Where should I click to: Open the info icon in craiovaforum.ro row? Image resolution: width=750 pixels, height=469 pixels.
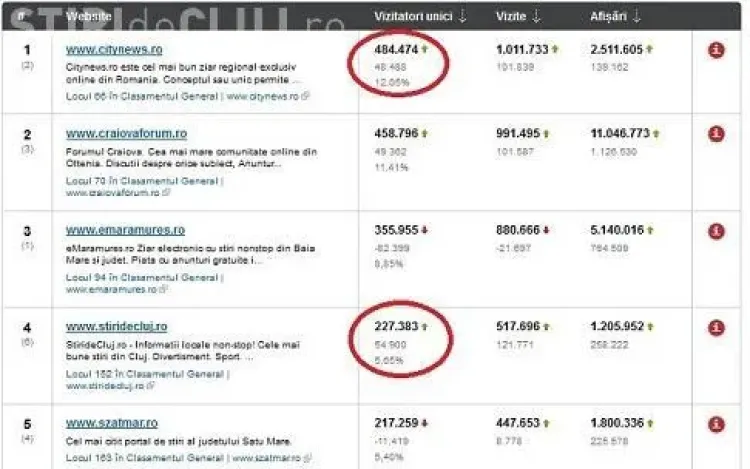(x=716, y=134)
